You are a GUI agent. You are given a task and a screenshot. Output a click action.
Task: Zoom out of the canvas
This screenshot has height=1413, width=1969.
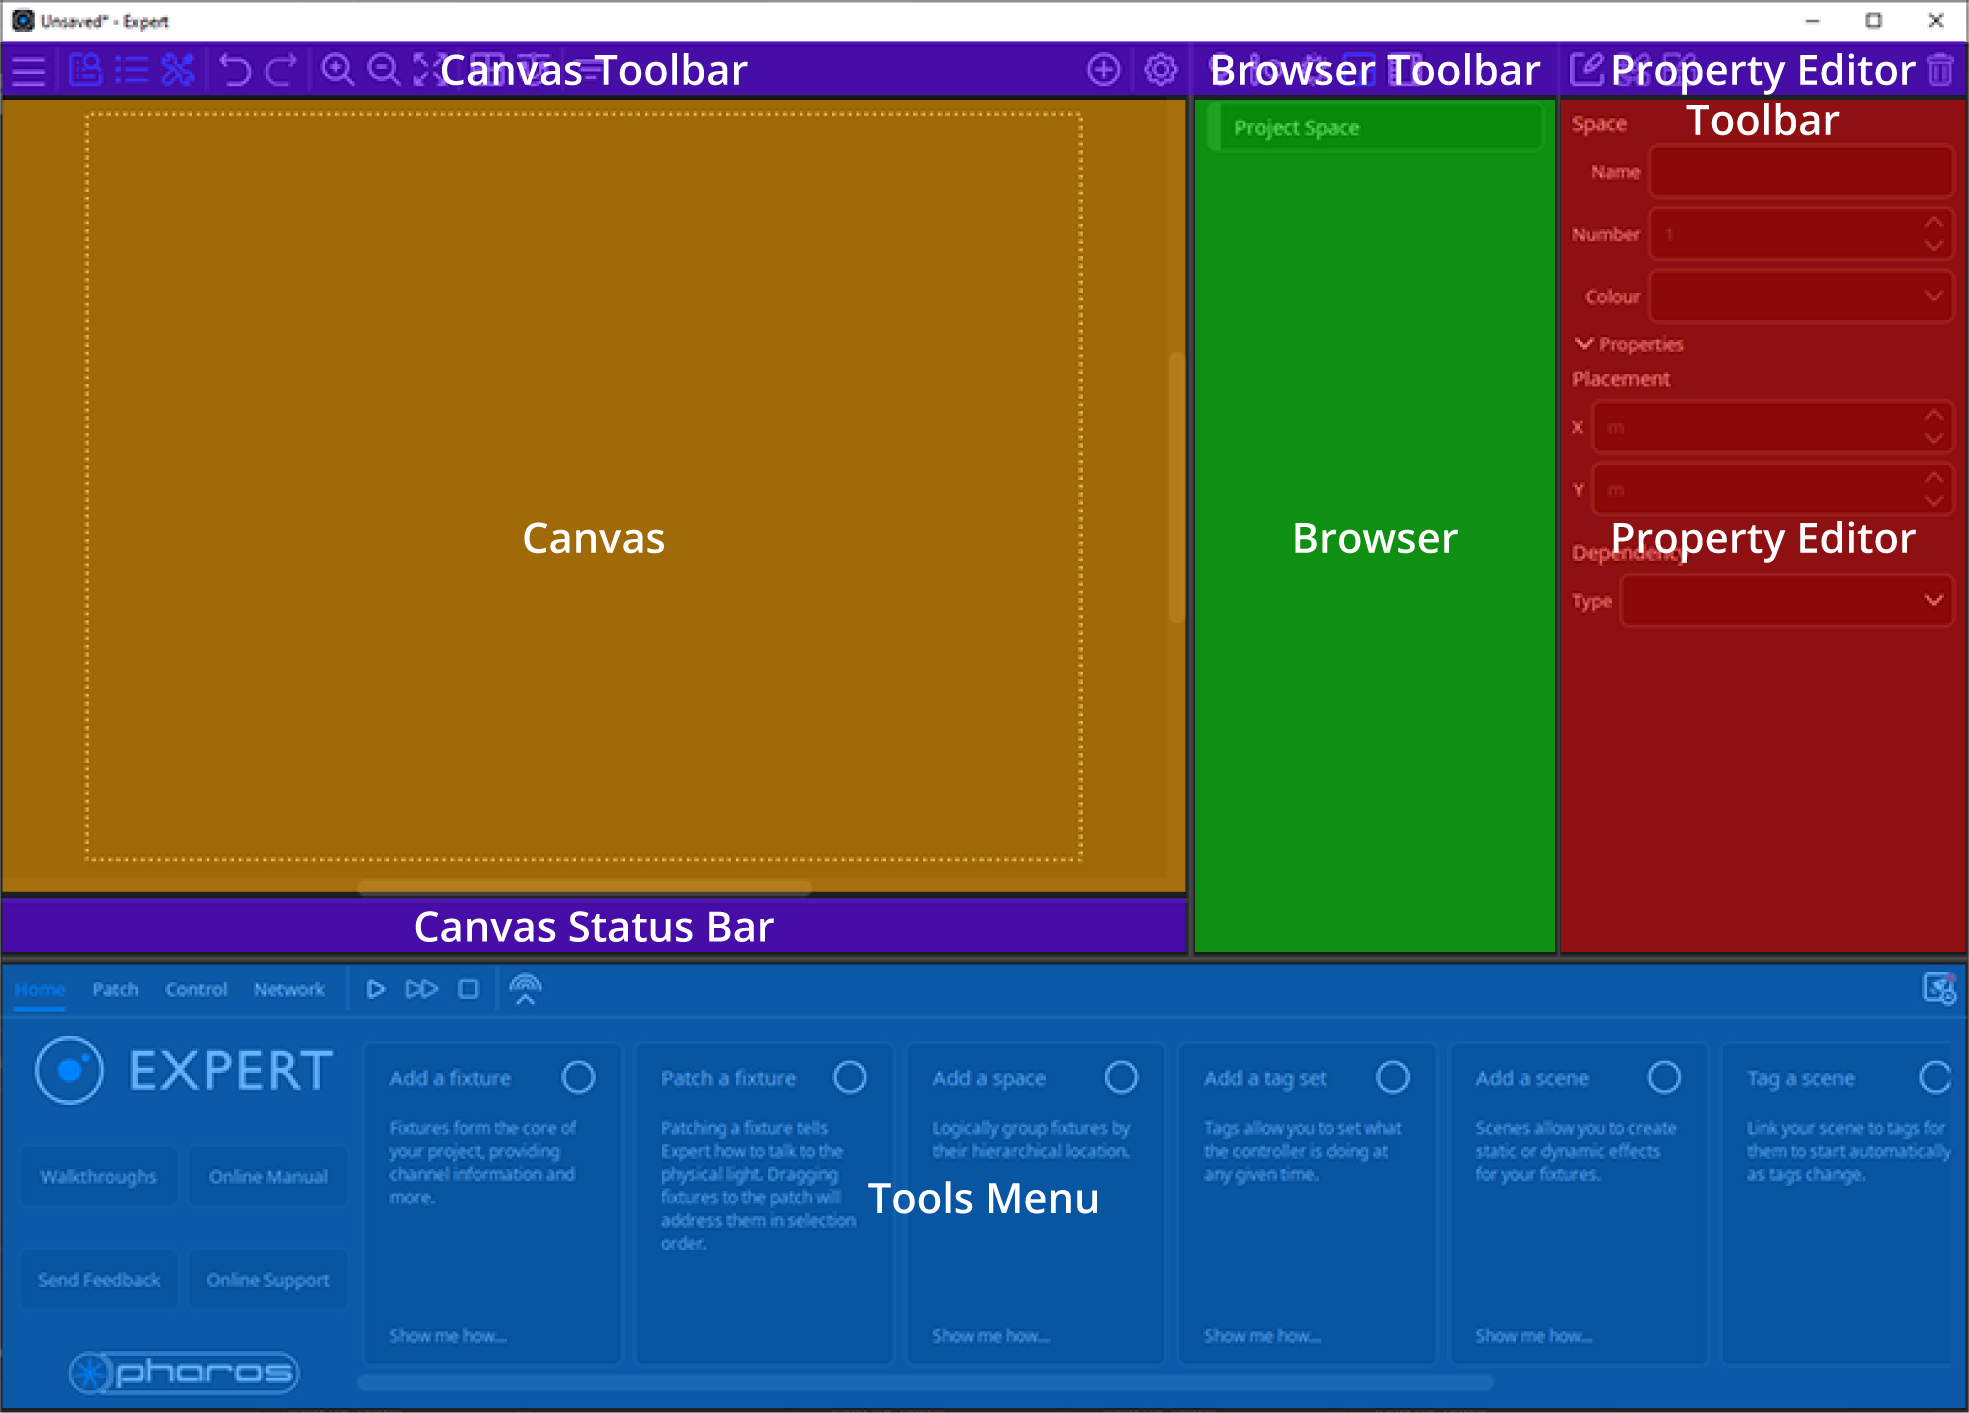(384, 70)
